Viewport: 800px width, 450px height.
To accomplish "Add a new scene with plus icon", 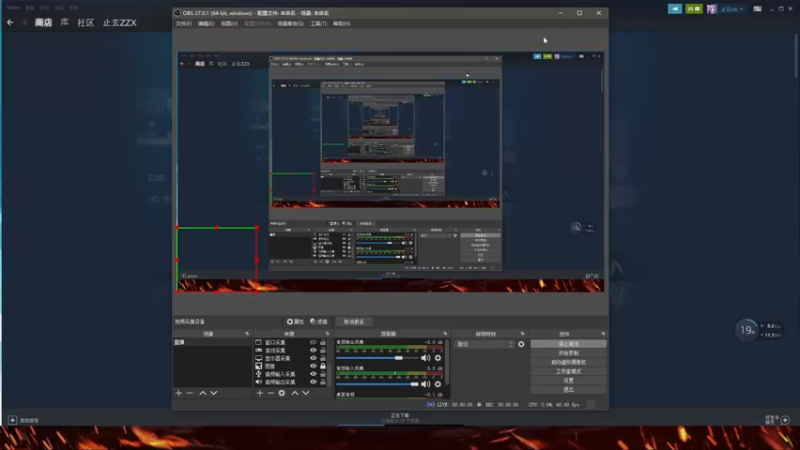I will tap(179, 393).
